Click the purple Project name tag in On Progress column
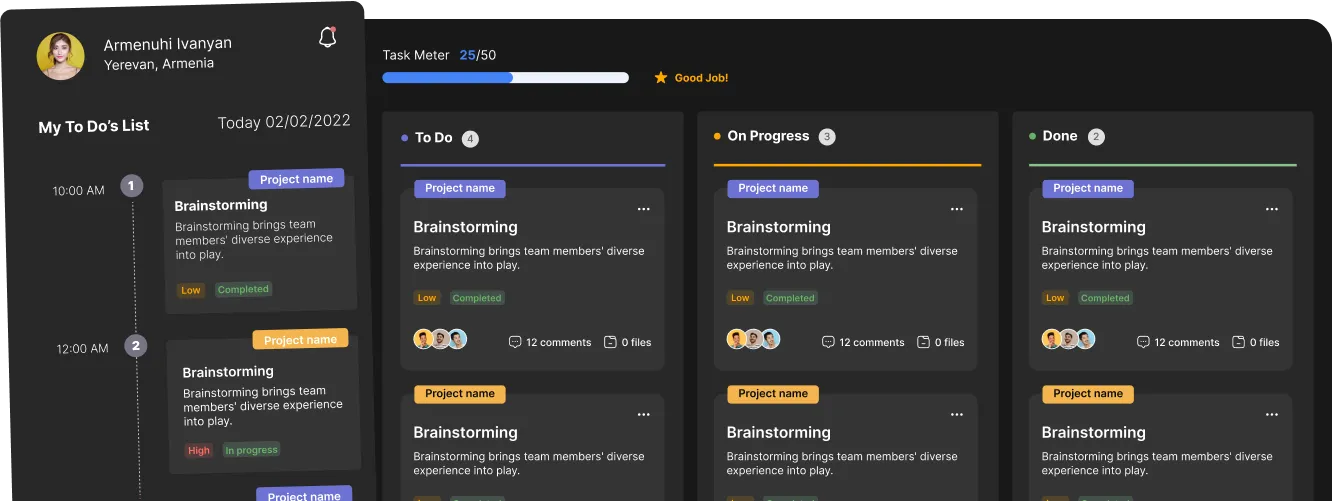 (x=773, y=188)
